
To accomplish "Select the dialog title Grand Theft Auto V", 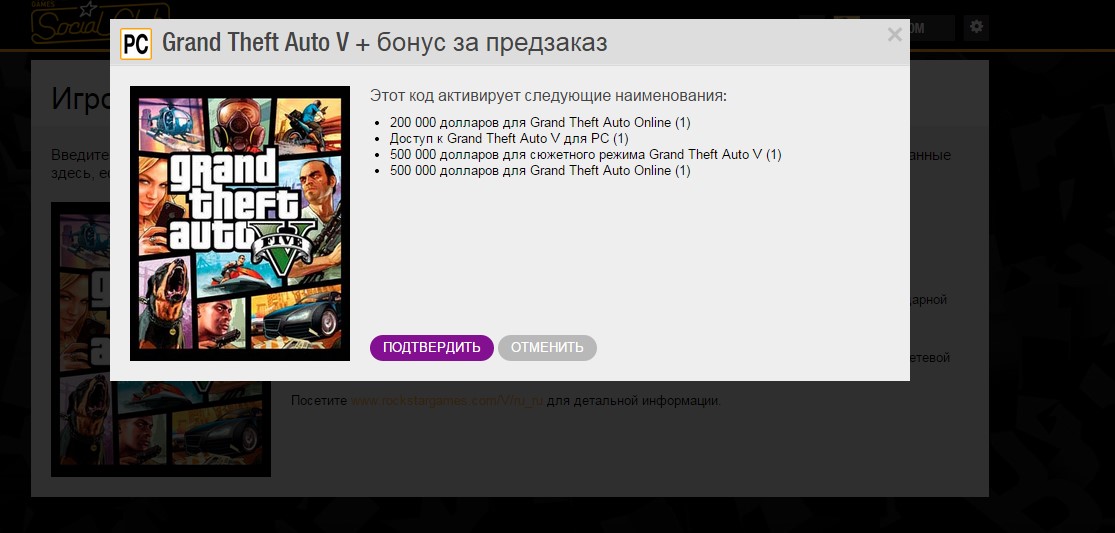I will (x=256, y=43).
